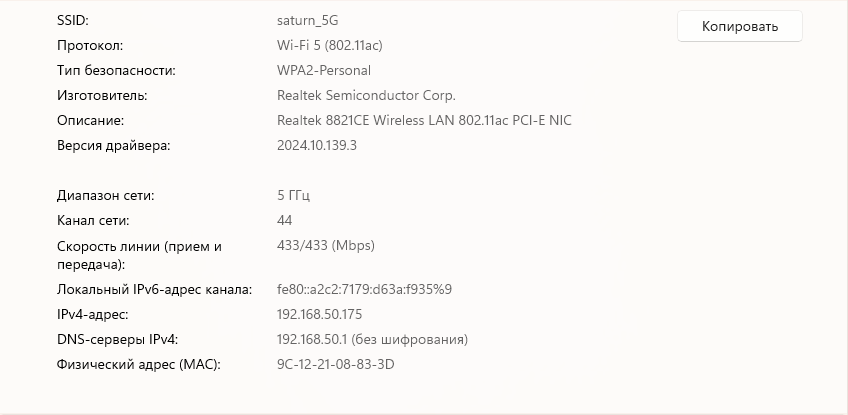Click the SSID value saturn_5G
Viewport: 848px width, 415px height.
(314, 21)
